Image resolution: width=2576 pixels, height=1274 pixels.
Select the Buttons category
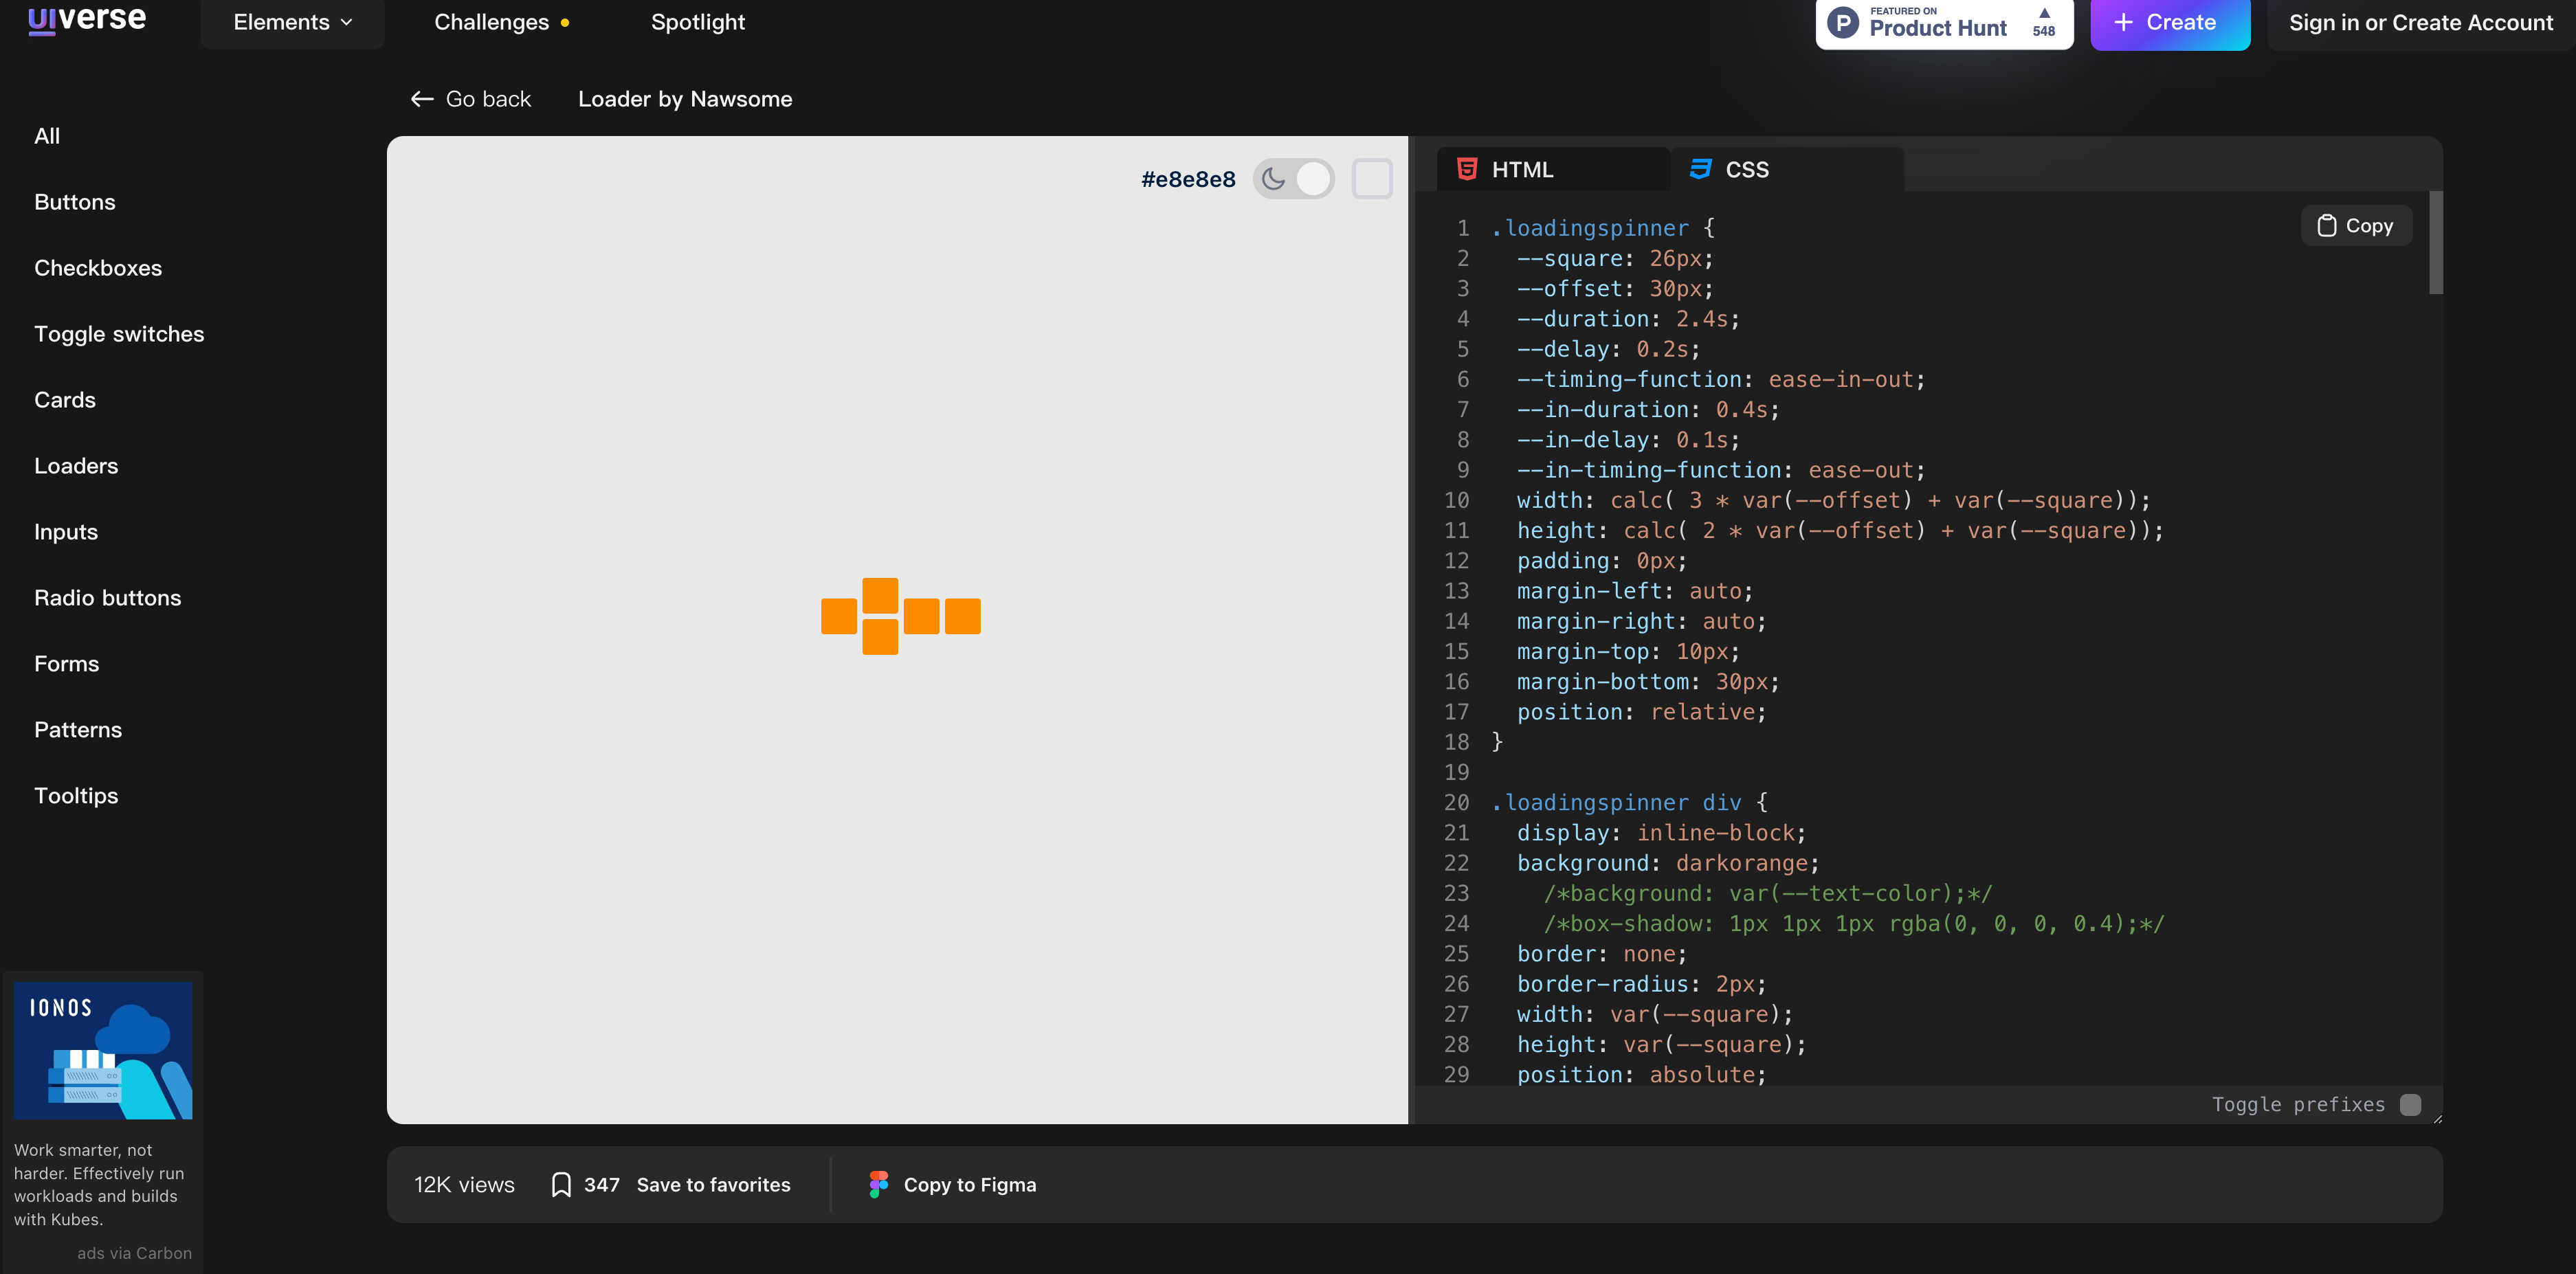75,202
